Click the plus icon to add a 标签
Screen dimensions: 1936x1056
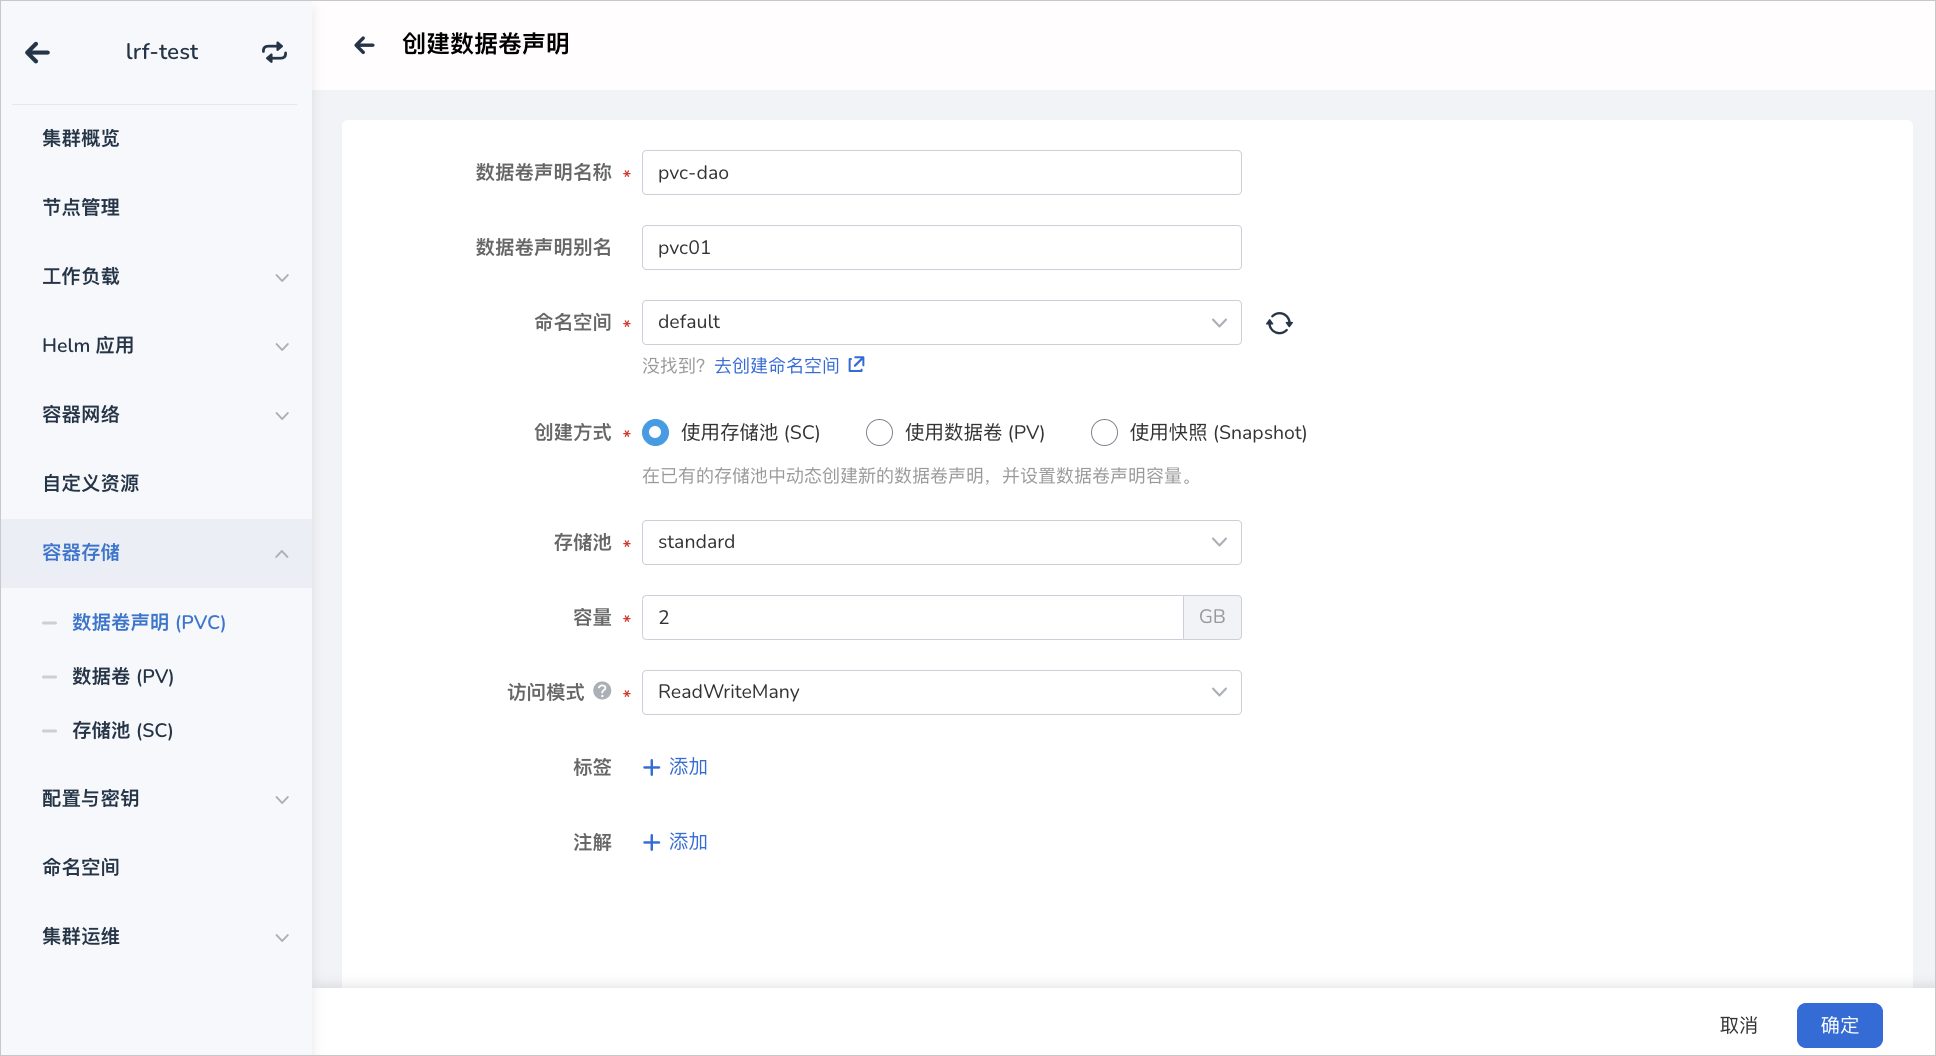pos(652,767)
